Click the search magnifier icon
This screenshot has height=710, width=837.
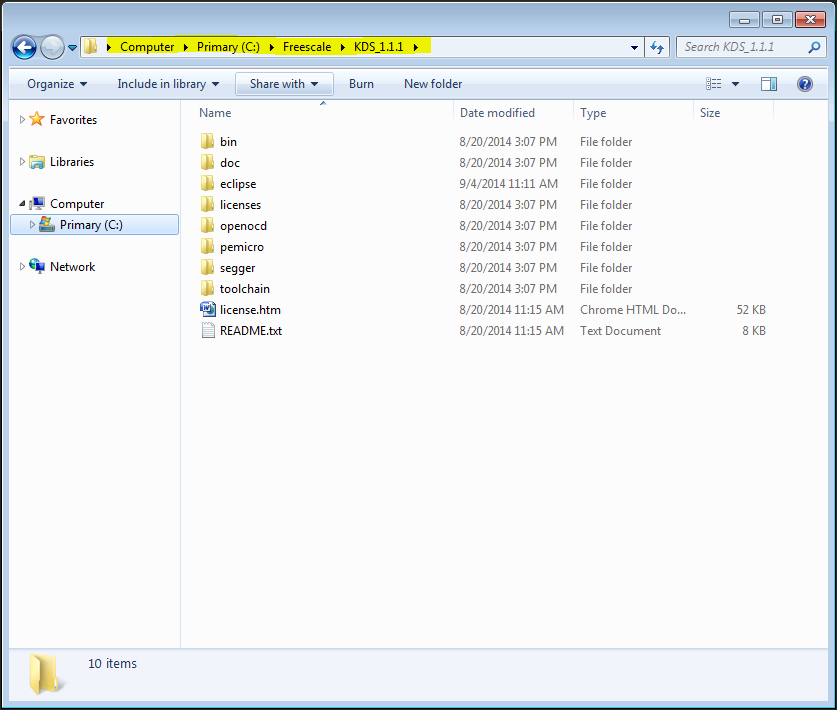(x=814, y=47)
